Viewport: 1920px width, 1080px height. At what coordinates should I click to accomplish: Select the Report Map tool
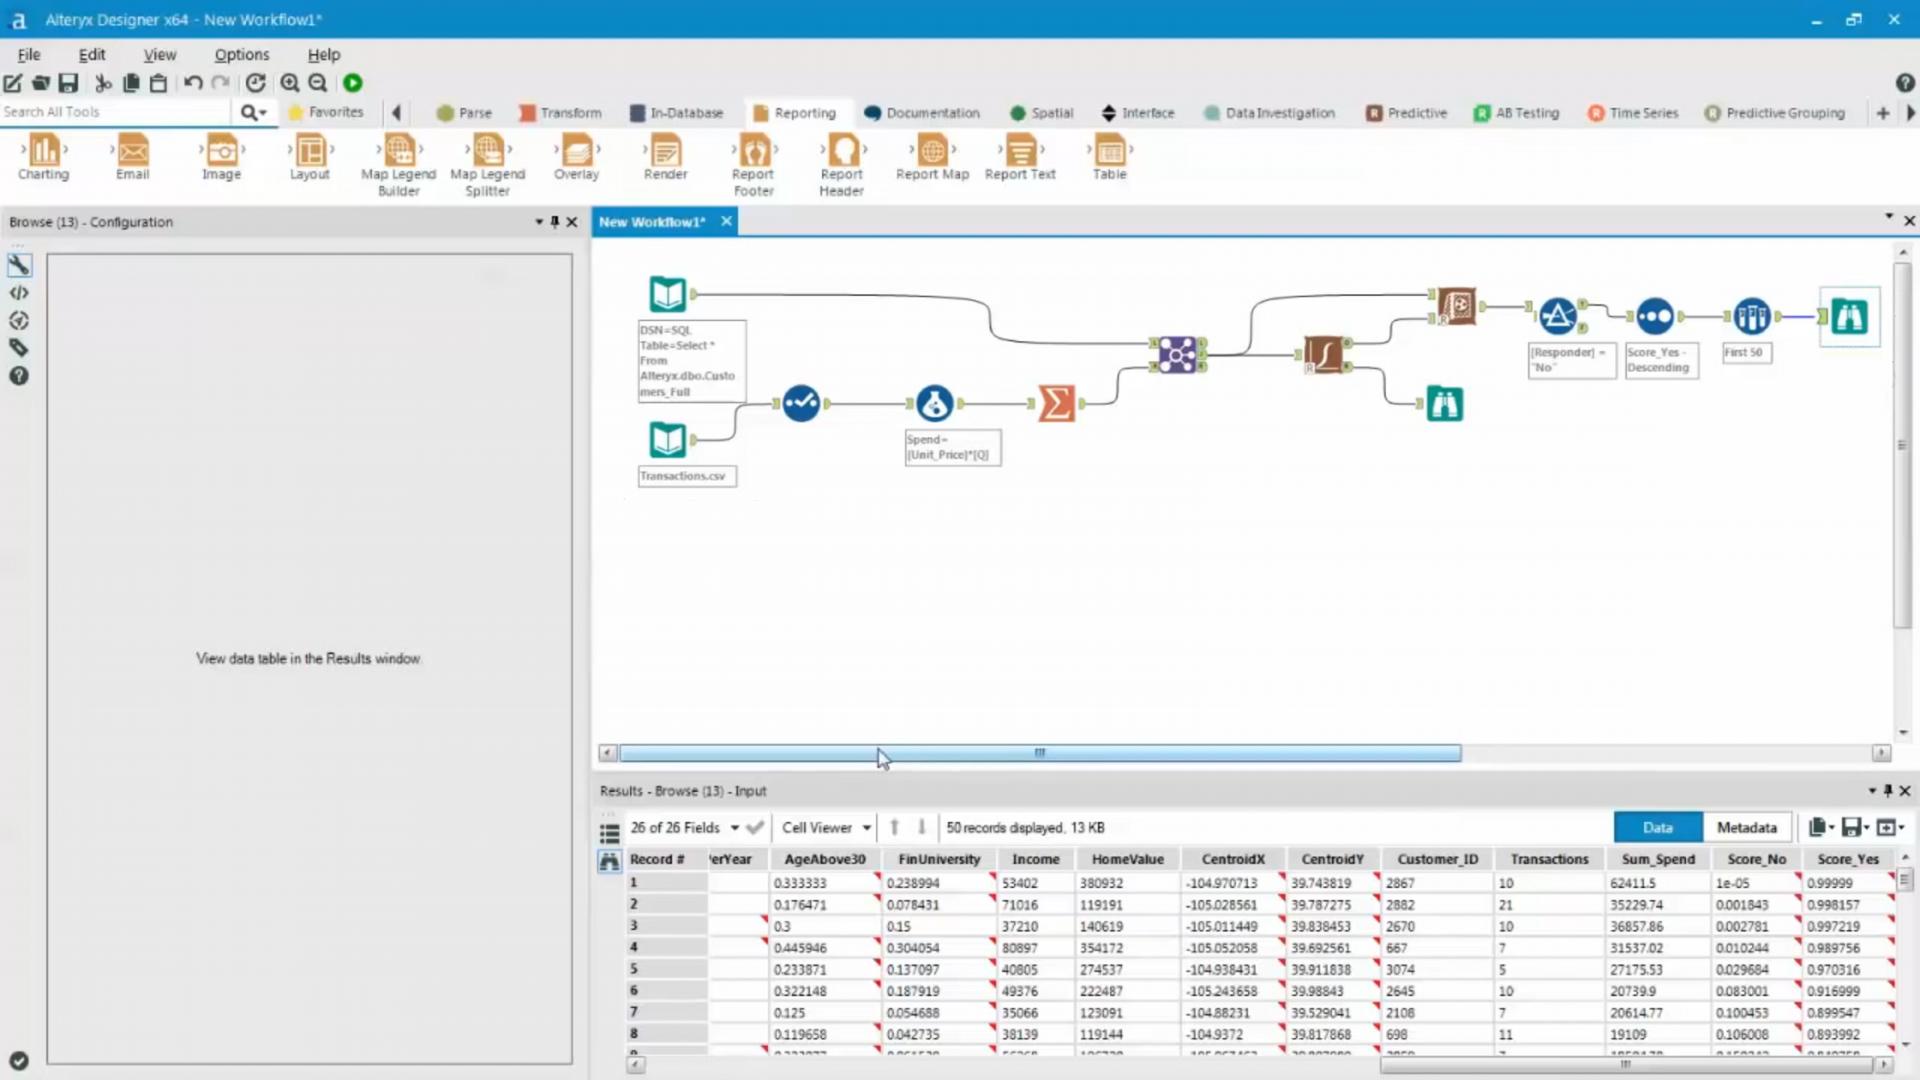pyautogui.click(x=932, y=158)
